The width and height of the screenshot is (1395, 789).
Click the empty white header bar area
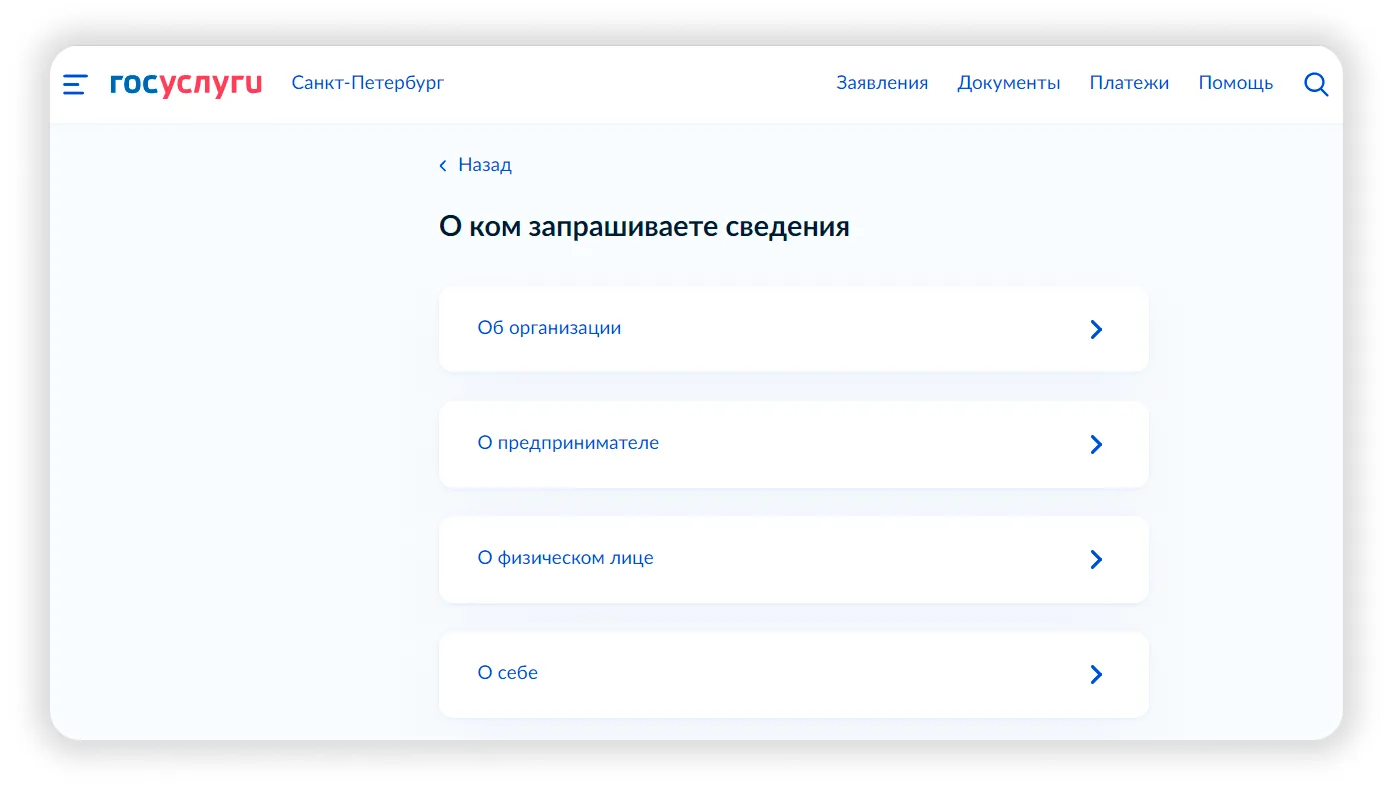[x=640, y=84]
